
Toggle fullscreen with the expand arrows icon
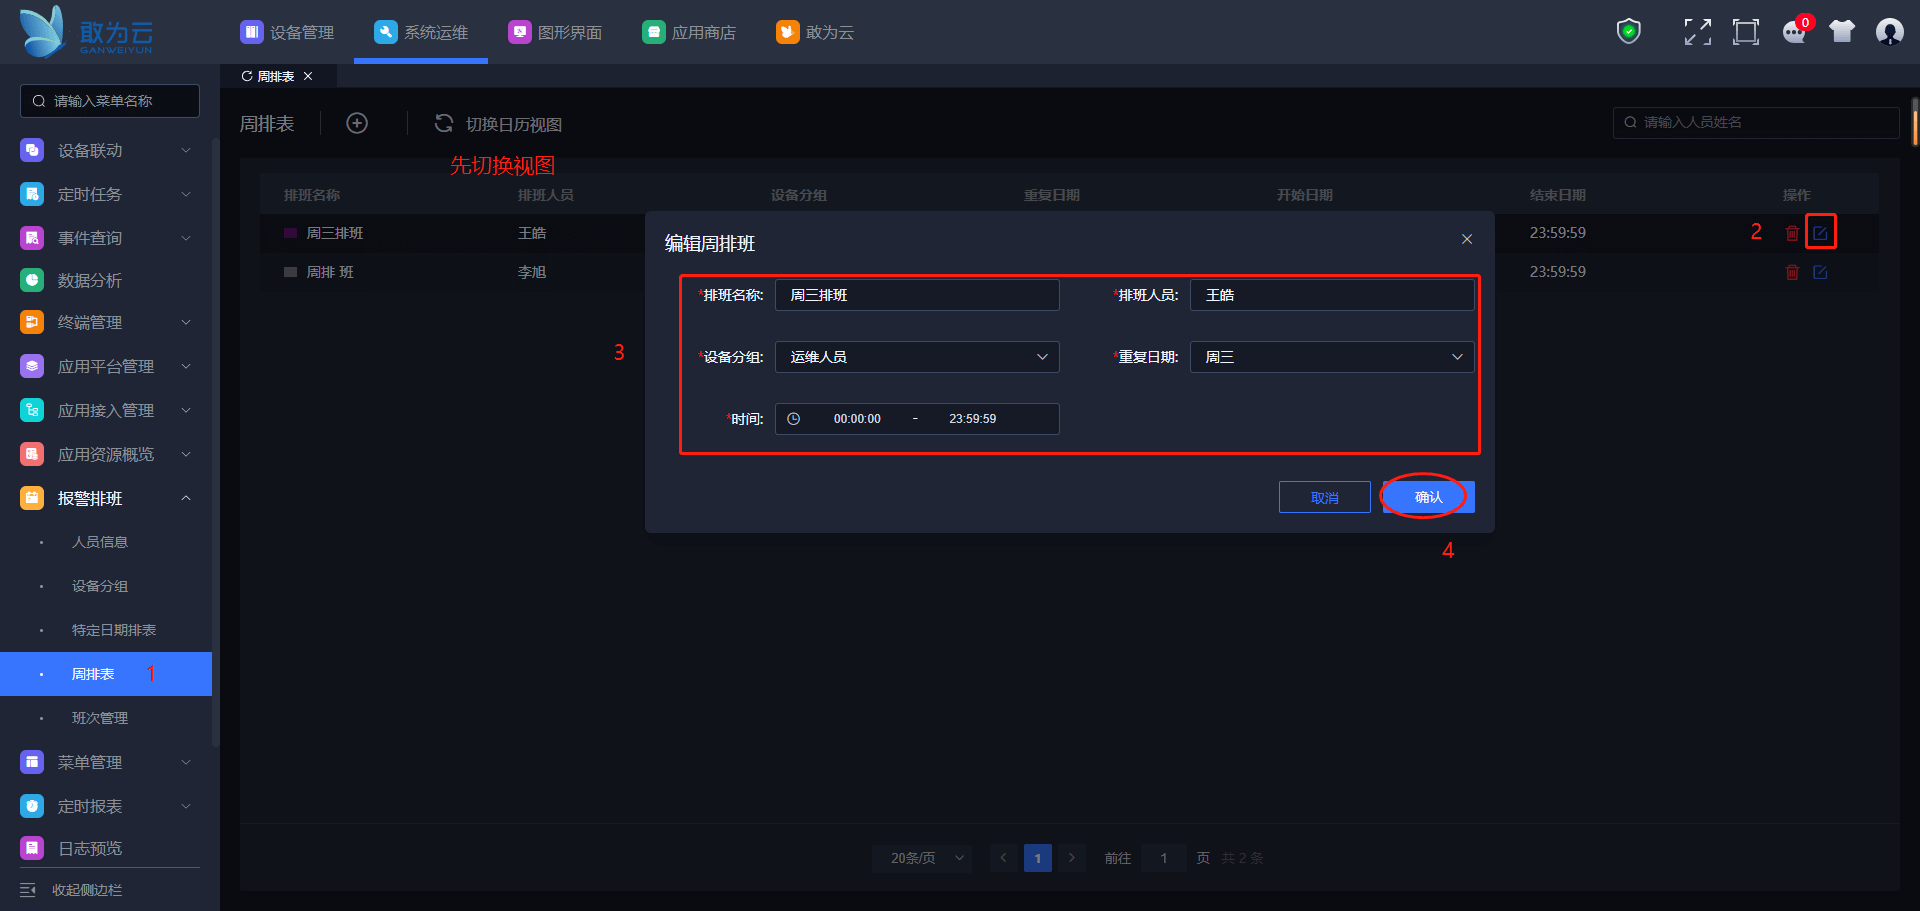coord(1697,32)
